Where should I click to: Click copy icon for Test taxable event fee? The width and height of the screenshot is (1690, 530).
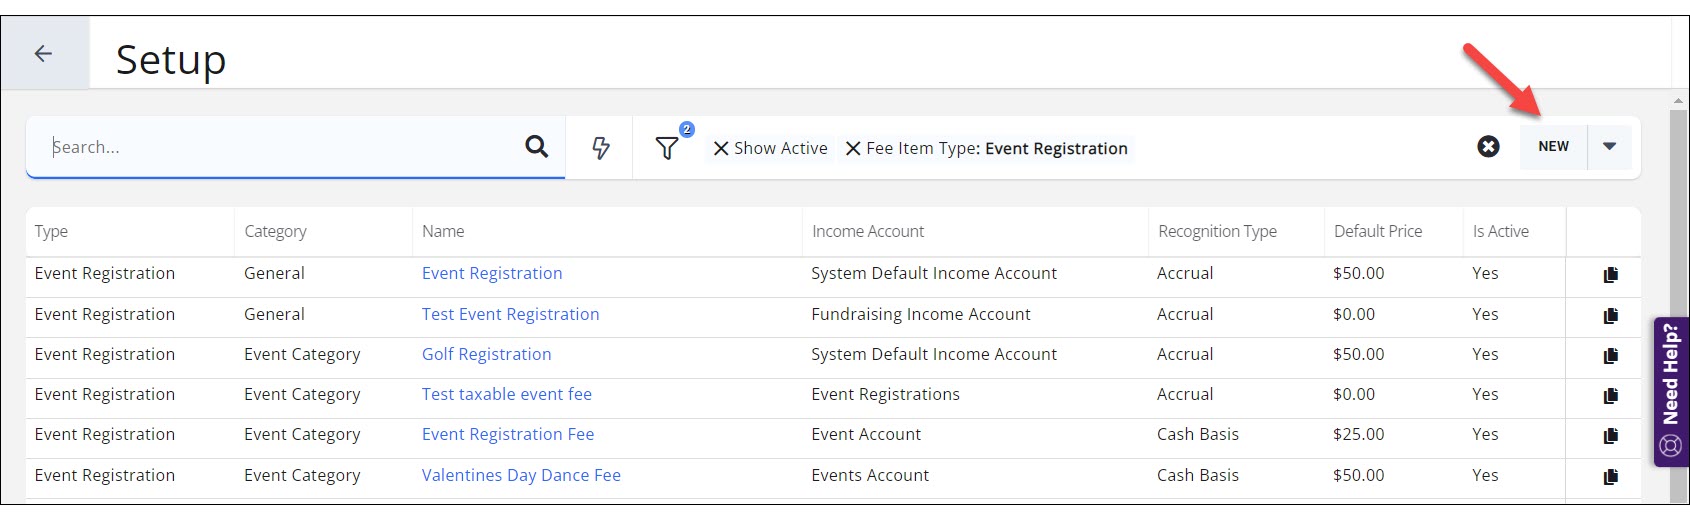(x=1610, y=395)
